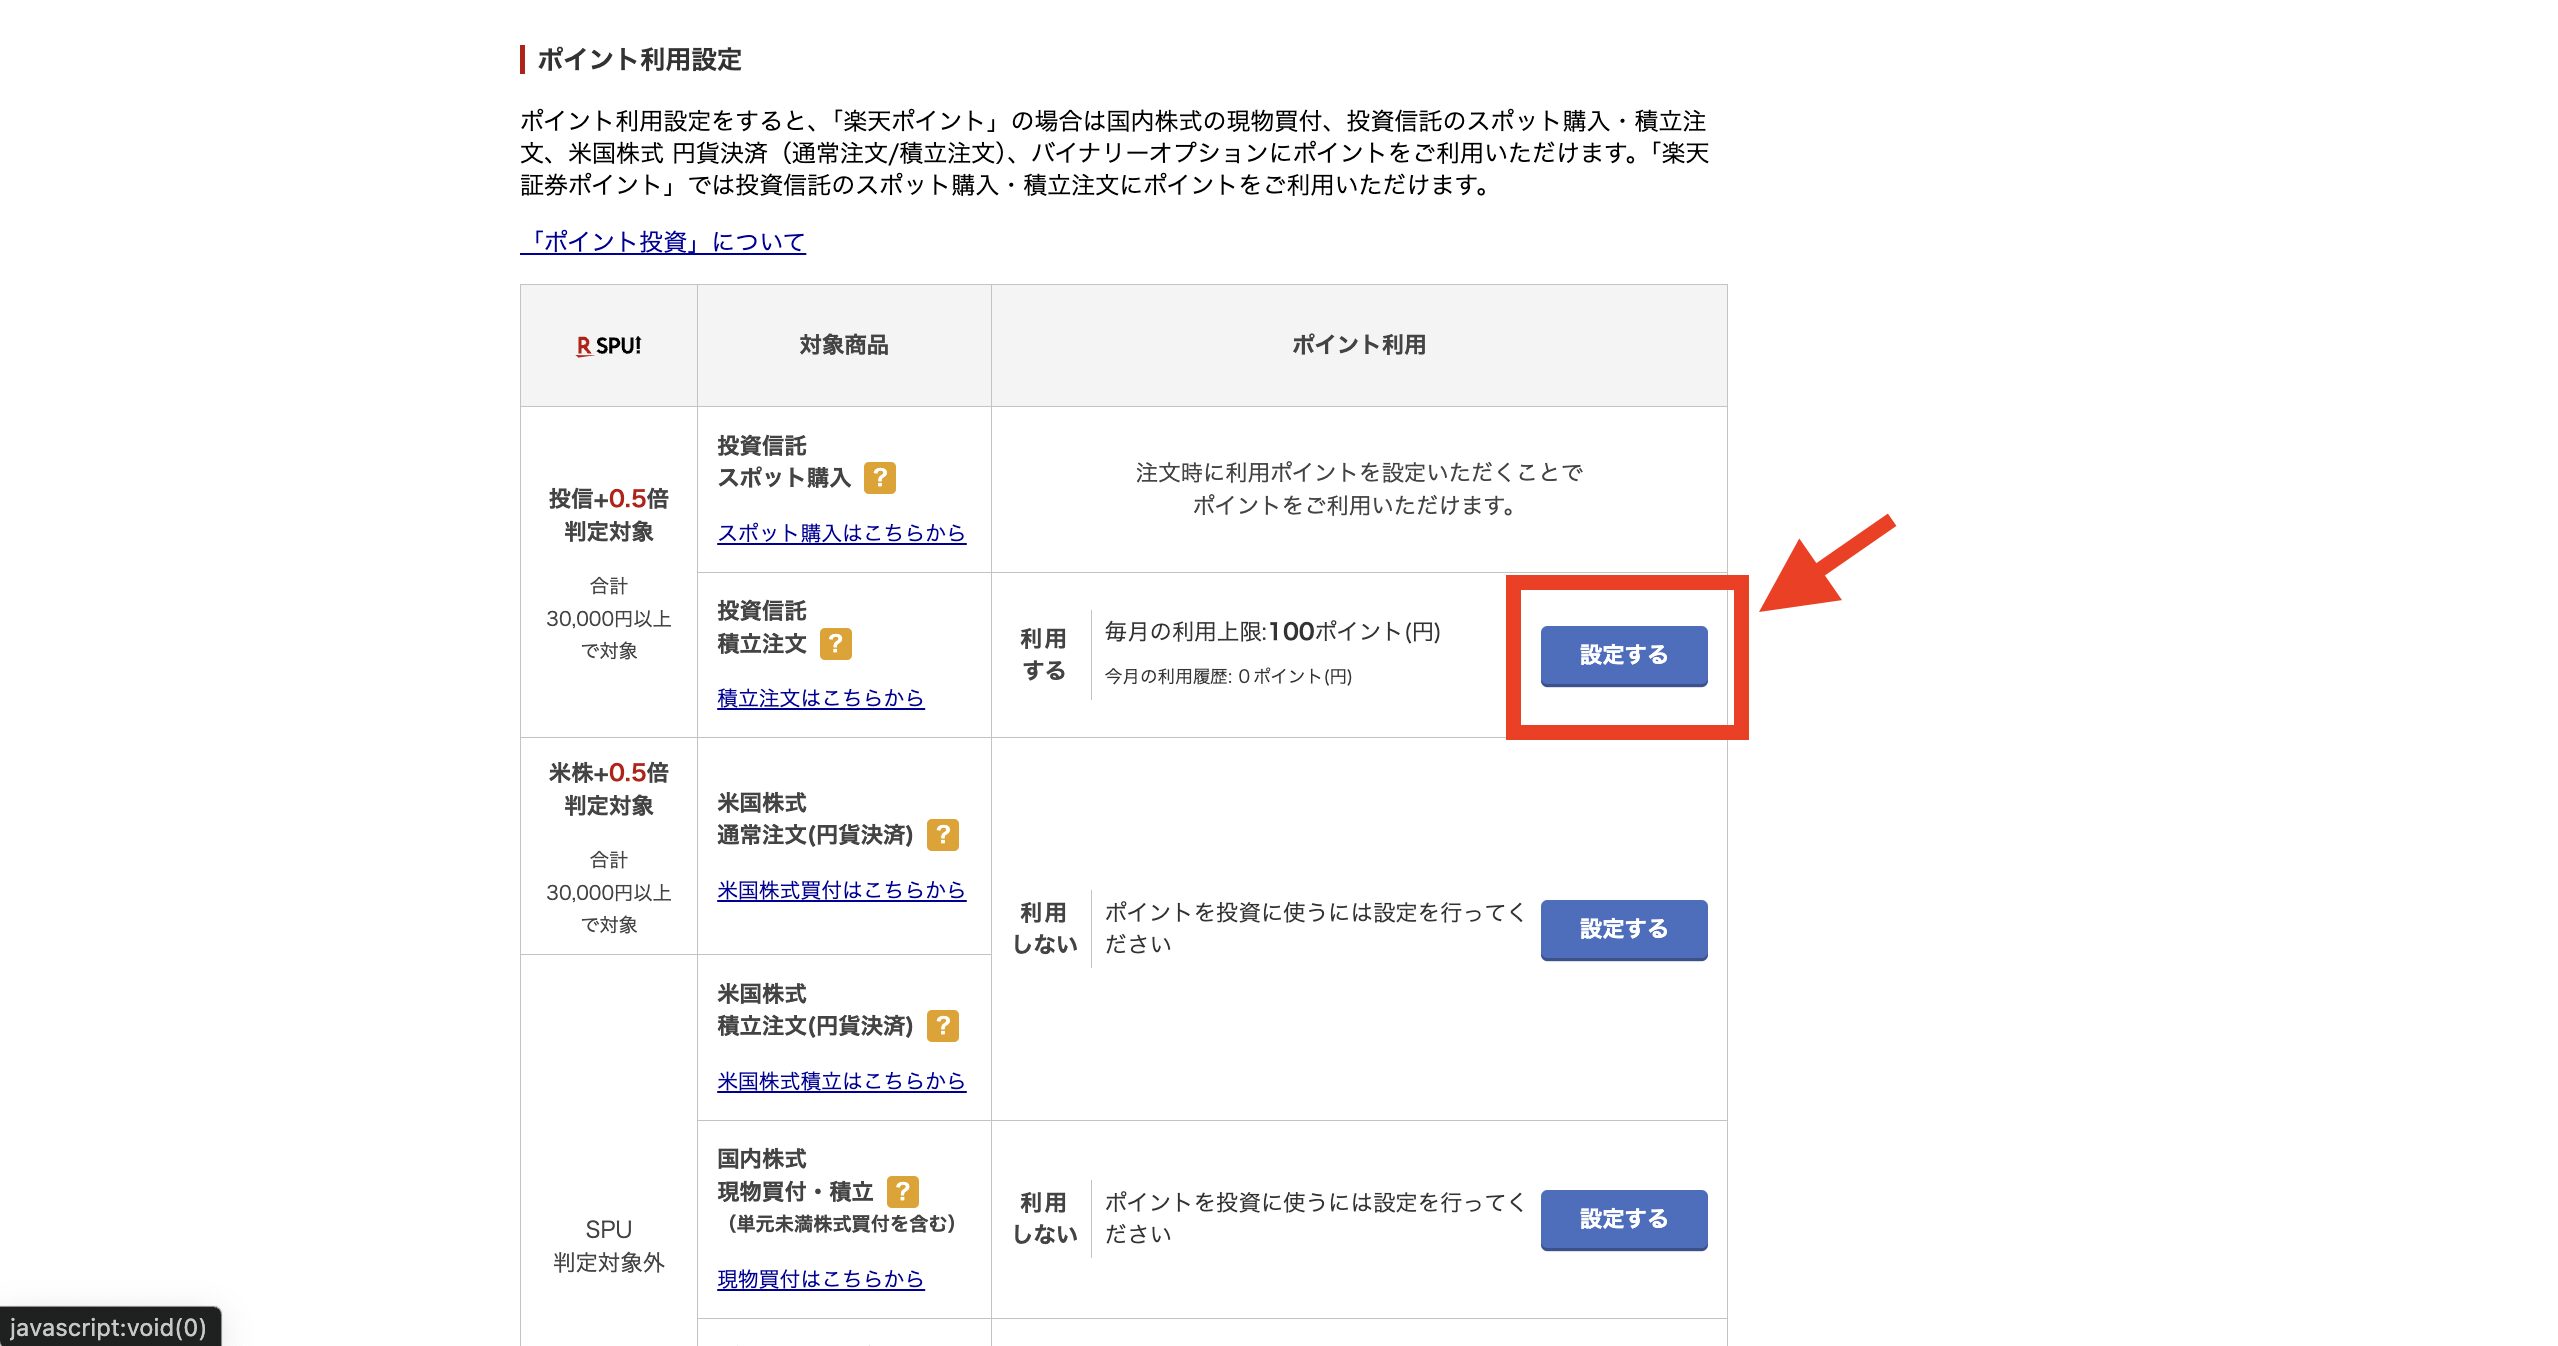2558x1346 pixels.
Task: Click 利用しない status in 国内株式 row
Action: point(1045,1219)
